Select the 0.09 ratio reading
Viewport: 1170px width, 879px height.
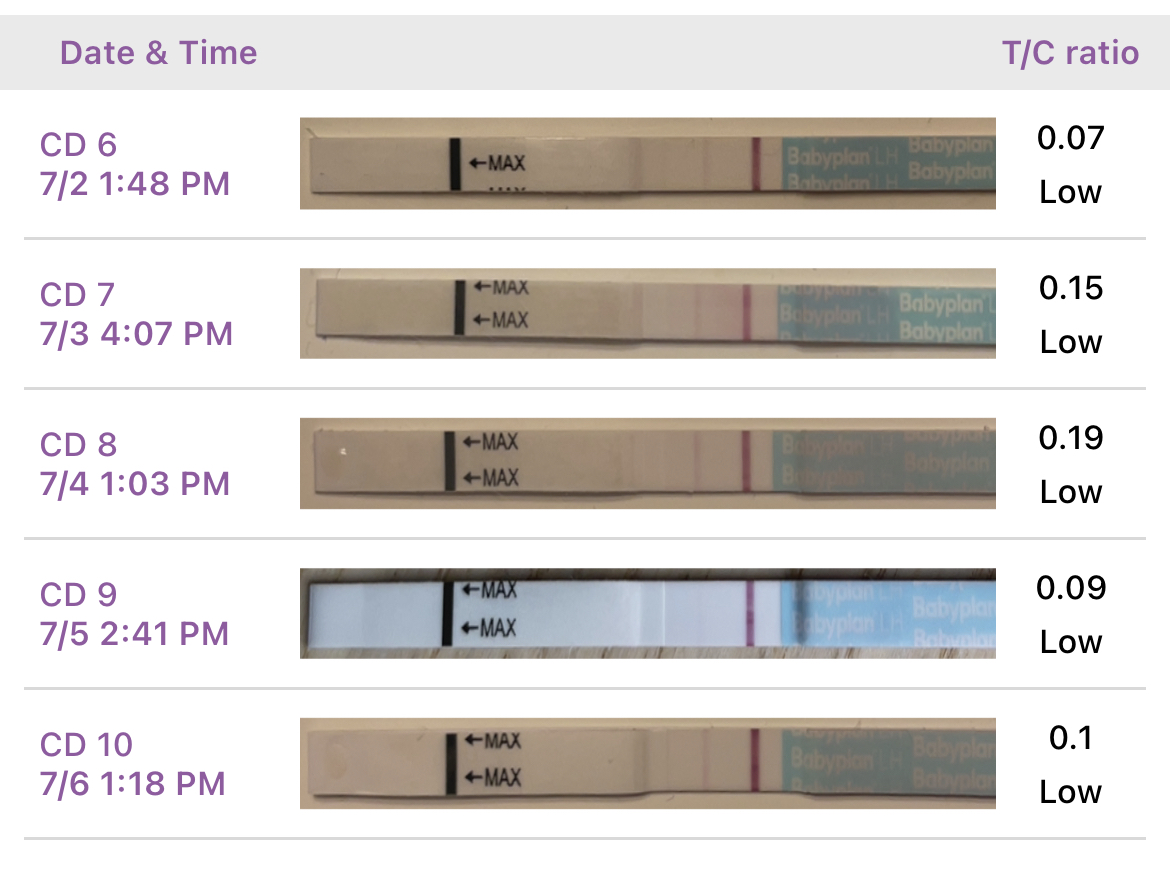[1070, 588]
